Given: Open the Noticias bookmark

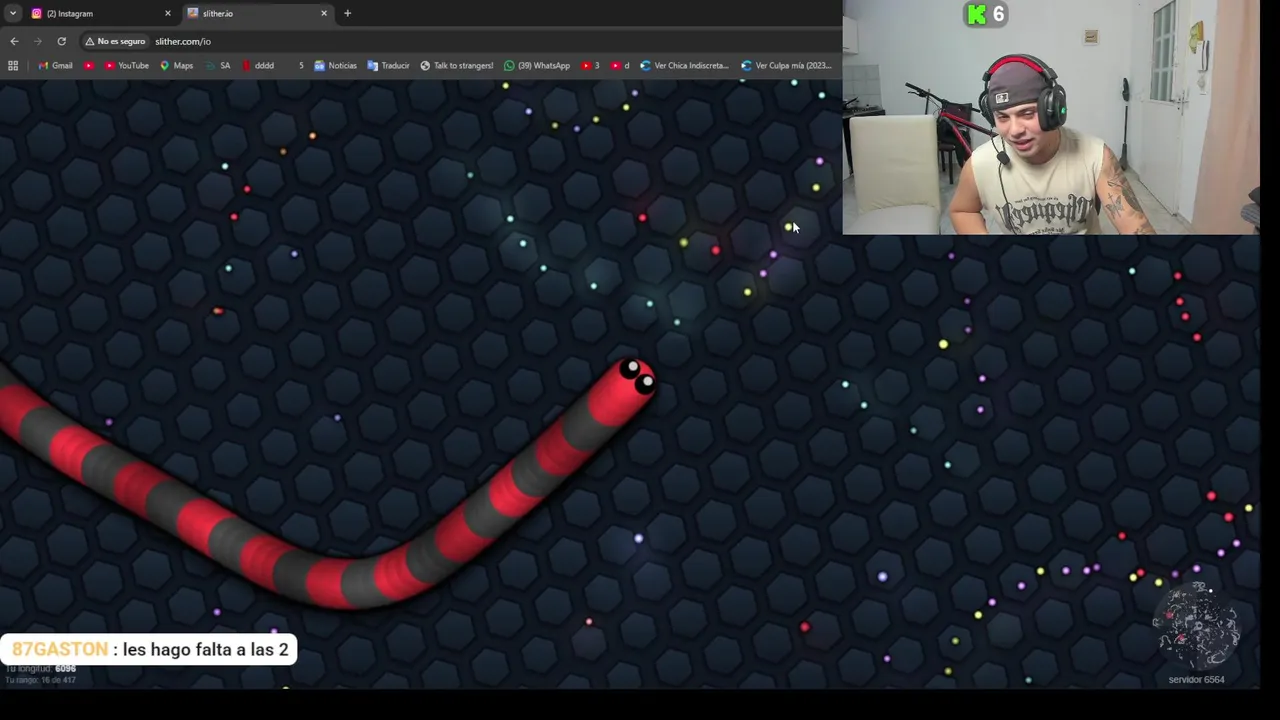Looking at the screenshot, I should pyautogui.click(x=335, y=65).
